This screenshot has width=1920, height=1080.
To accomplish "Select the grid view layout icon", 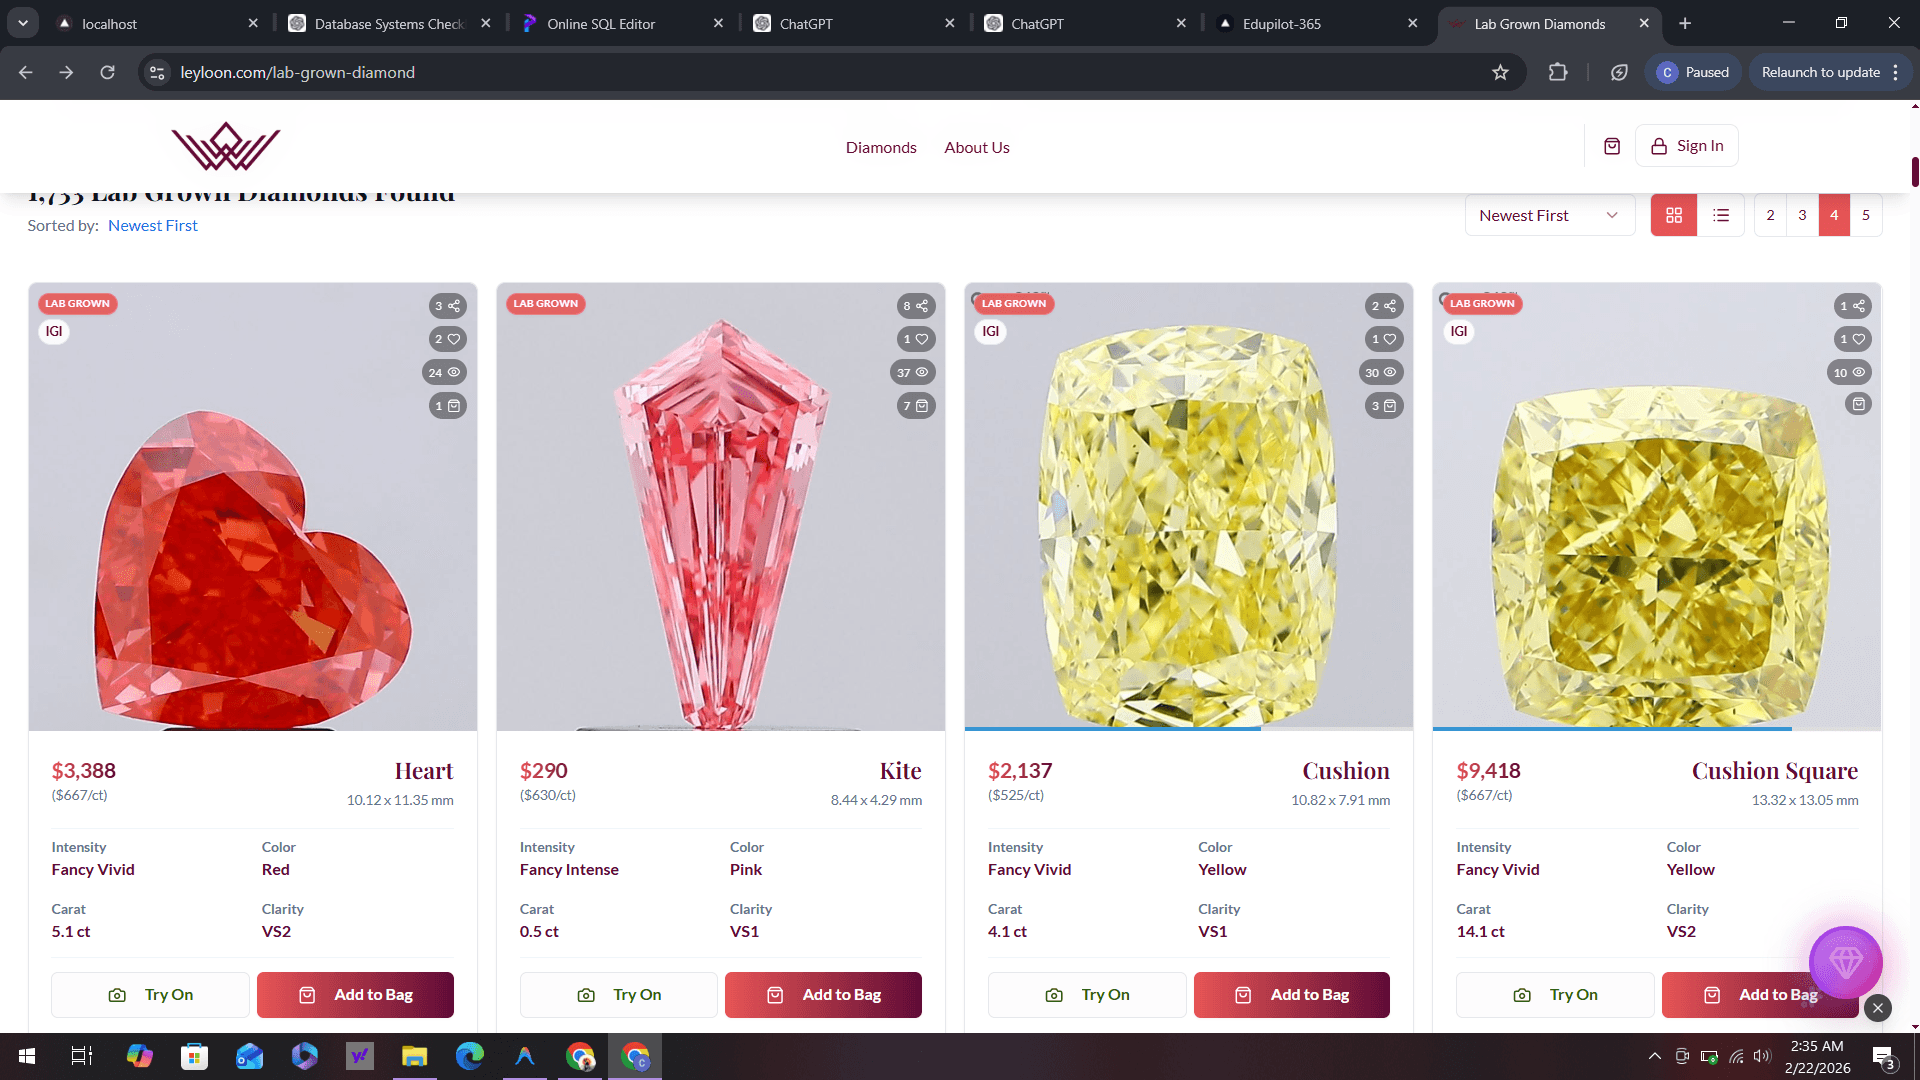I will (1674, 214).
